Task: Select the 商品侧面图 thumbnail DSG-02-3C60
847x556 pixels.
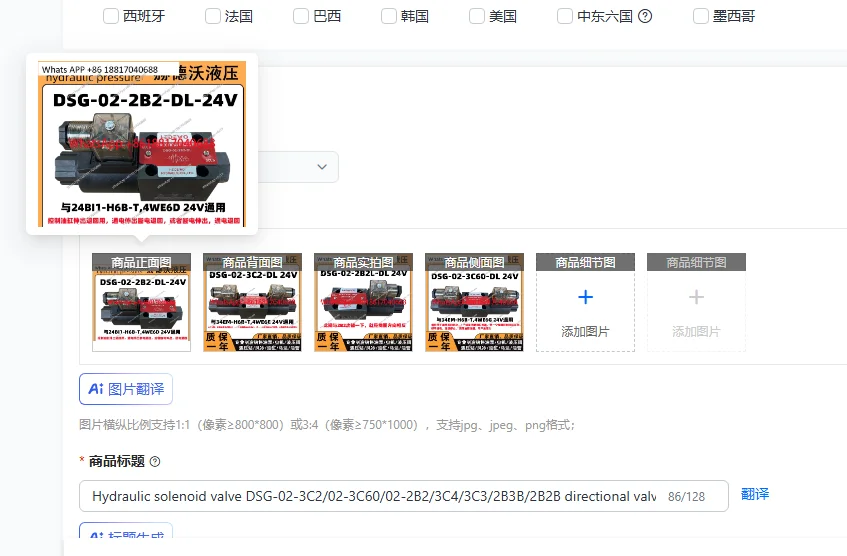Action: pos(474,303)
